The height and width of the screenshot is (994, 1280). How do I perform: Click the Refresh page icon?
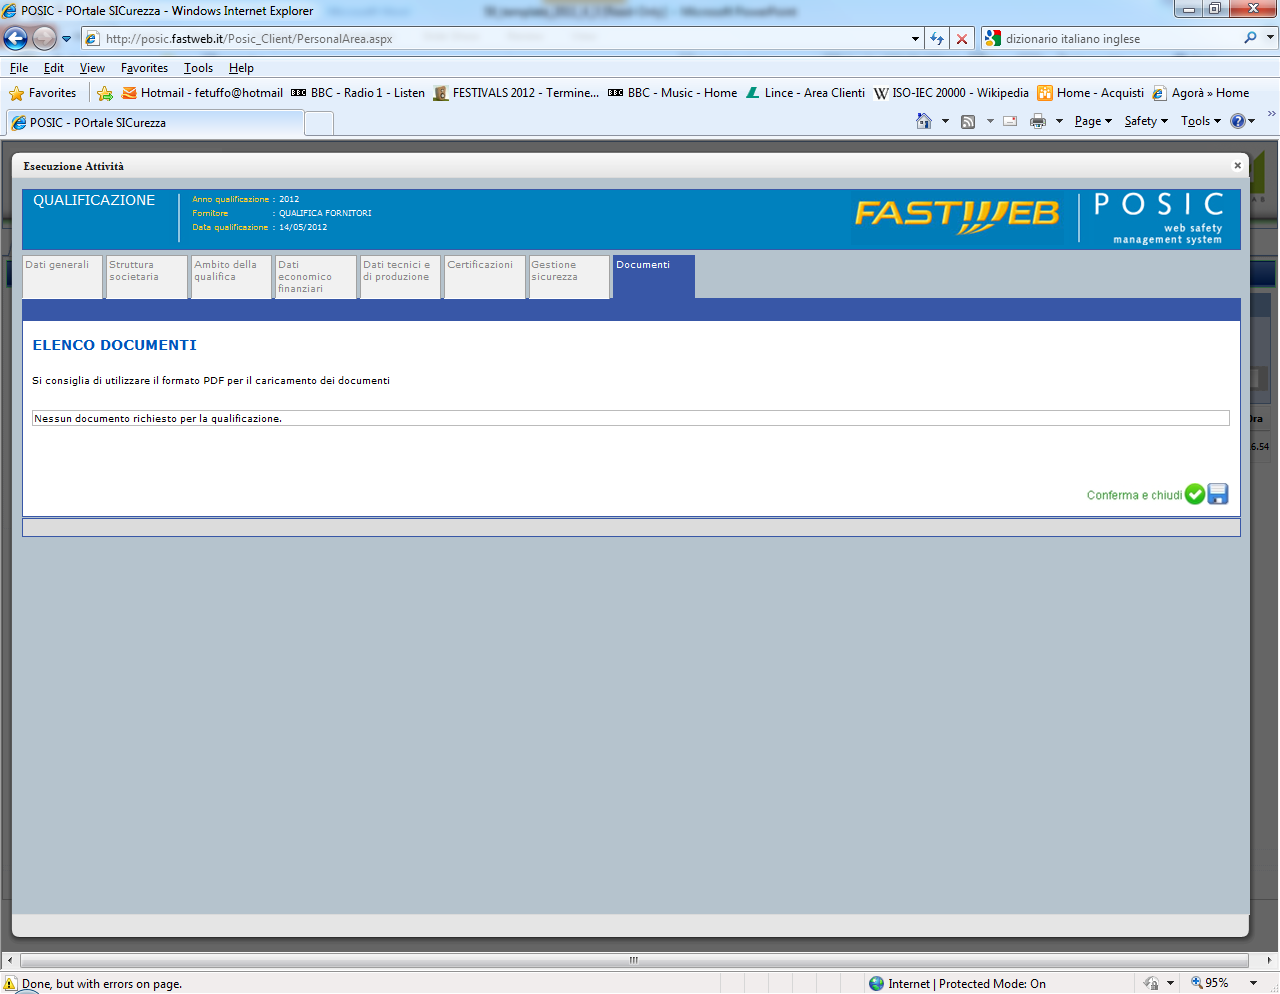click(937, 39)
